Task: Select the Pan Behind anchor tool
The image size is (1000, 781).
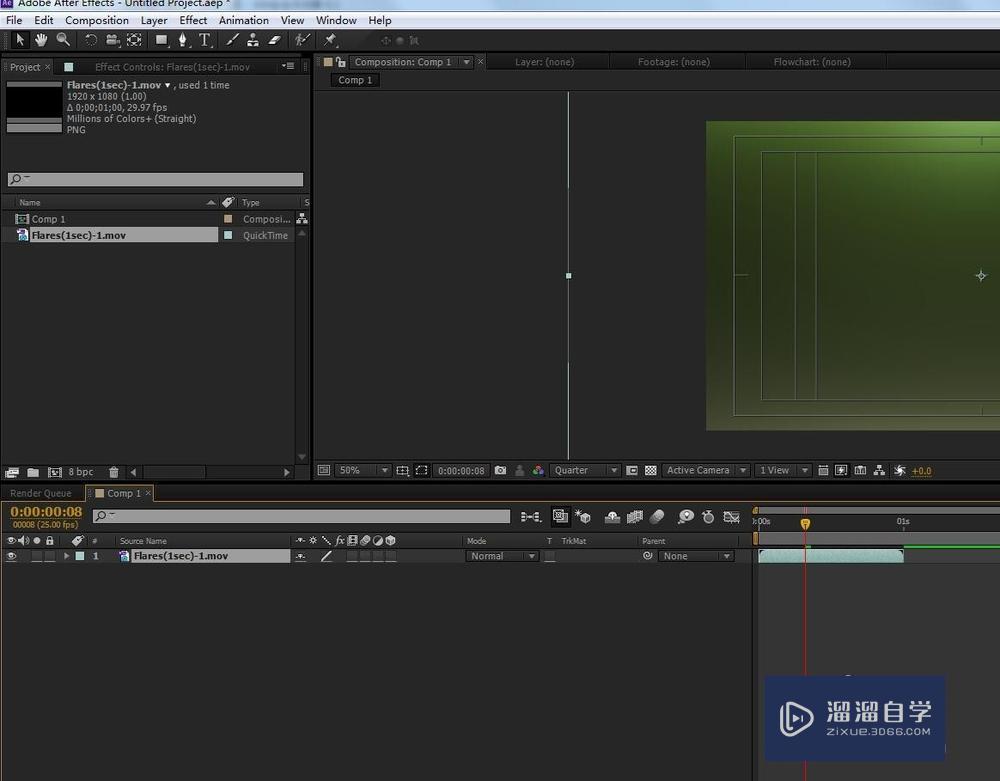Action: [134, 40]
